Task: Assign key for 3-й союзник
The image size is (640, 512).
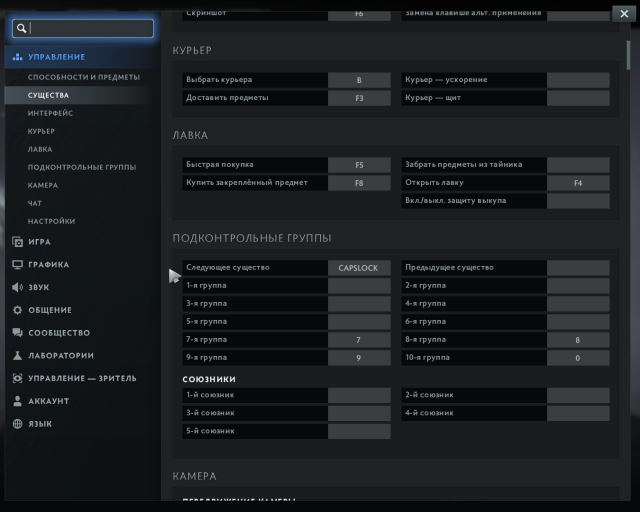Action: click(359, 413)
